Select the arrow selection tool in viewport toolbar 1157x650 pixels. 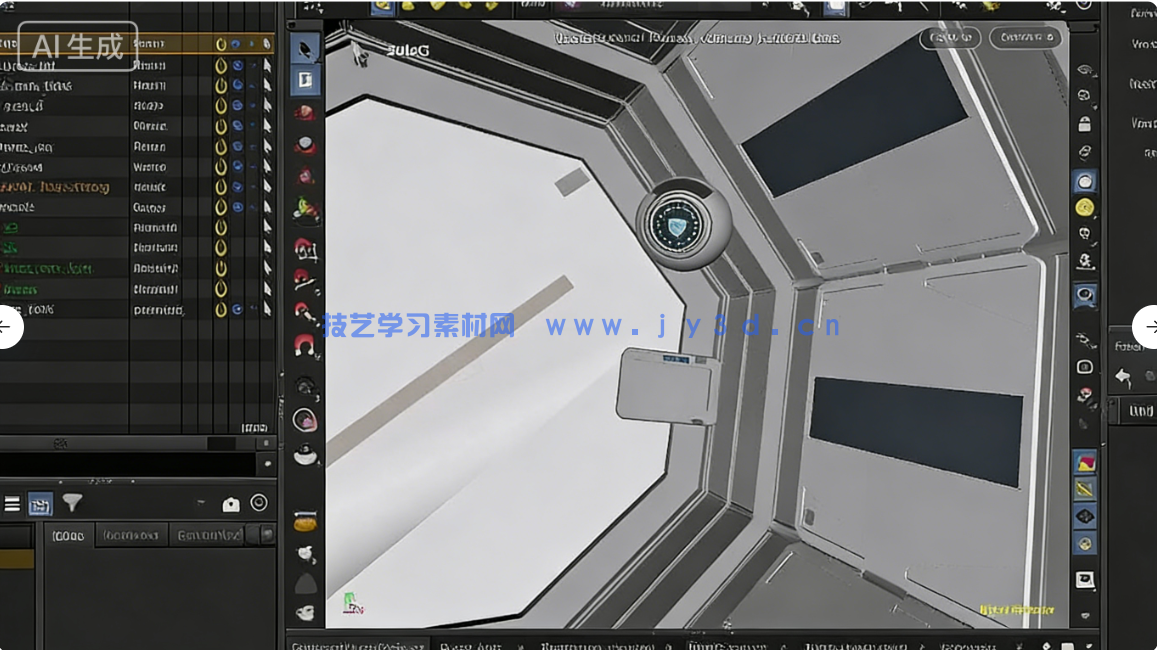305,47
